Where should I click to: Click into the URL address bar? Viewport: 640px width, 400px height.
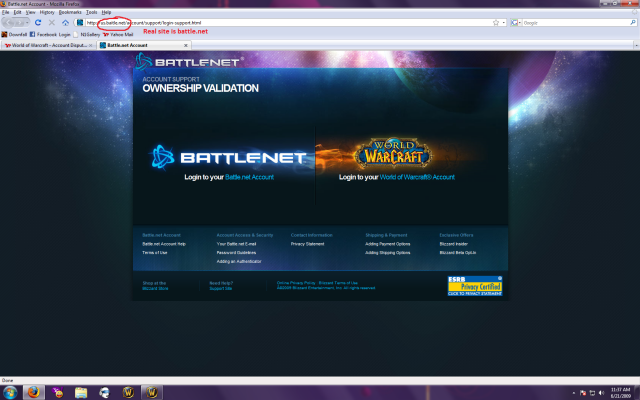coord(286,23)
